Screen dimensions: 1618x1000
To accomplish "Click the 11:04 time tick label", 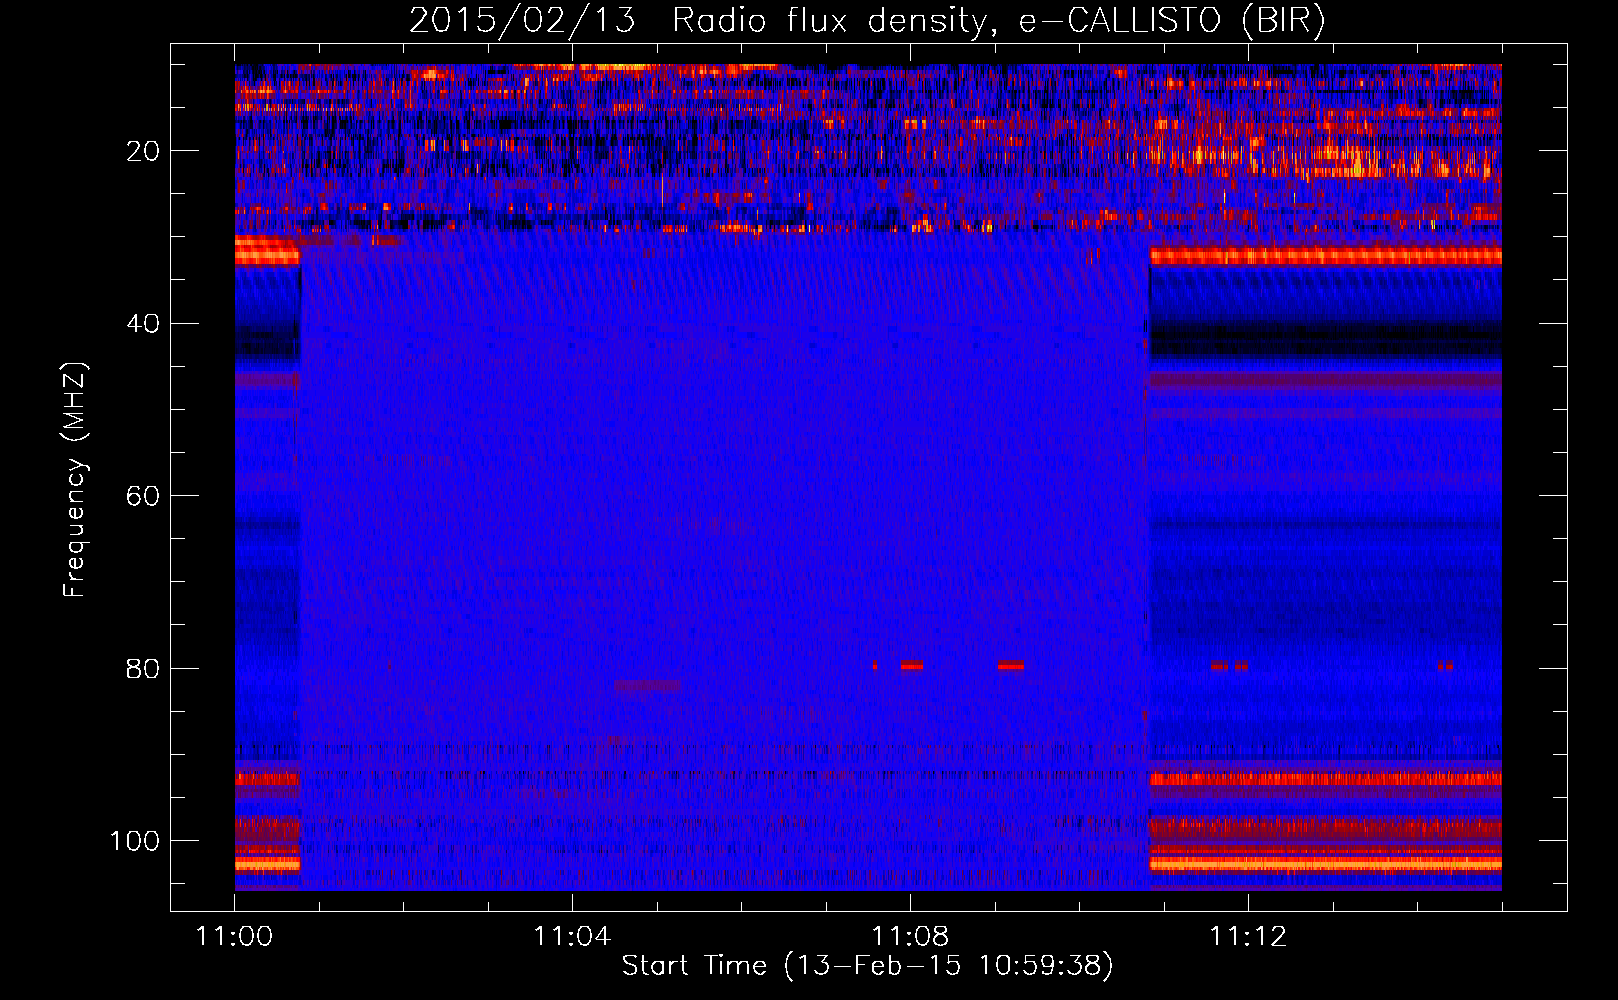I will [572, 937].
